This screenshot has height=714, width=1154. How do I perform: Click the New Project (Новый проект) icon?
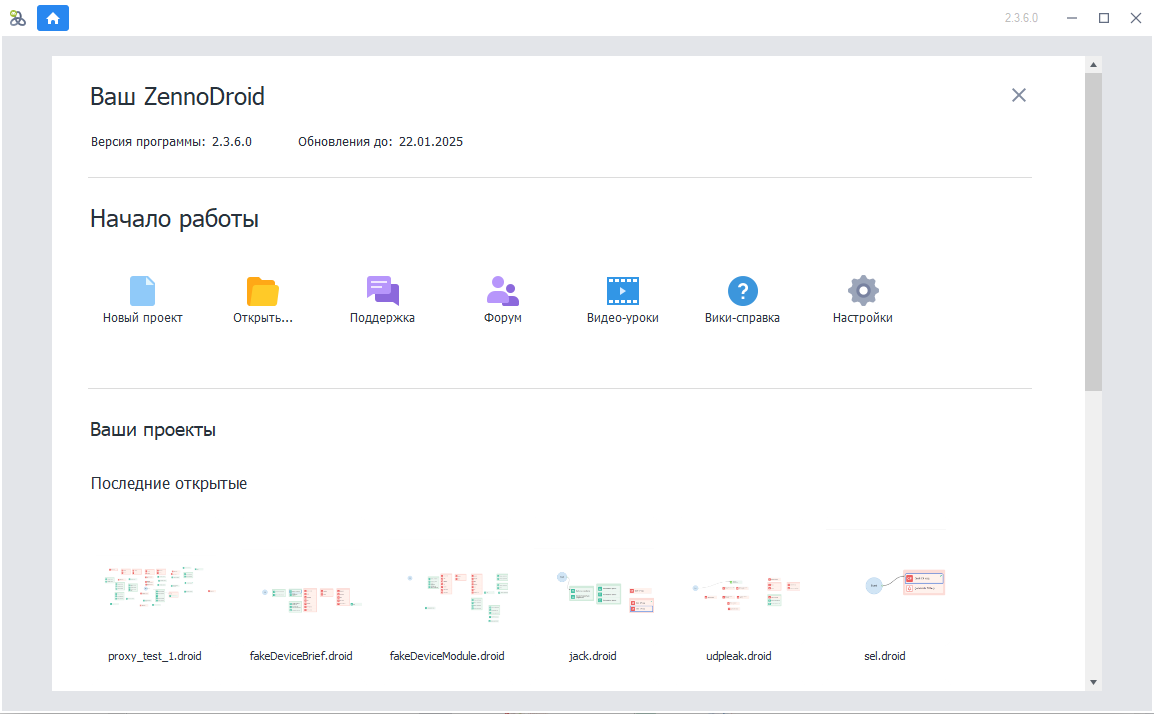[x=143, y=291]
